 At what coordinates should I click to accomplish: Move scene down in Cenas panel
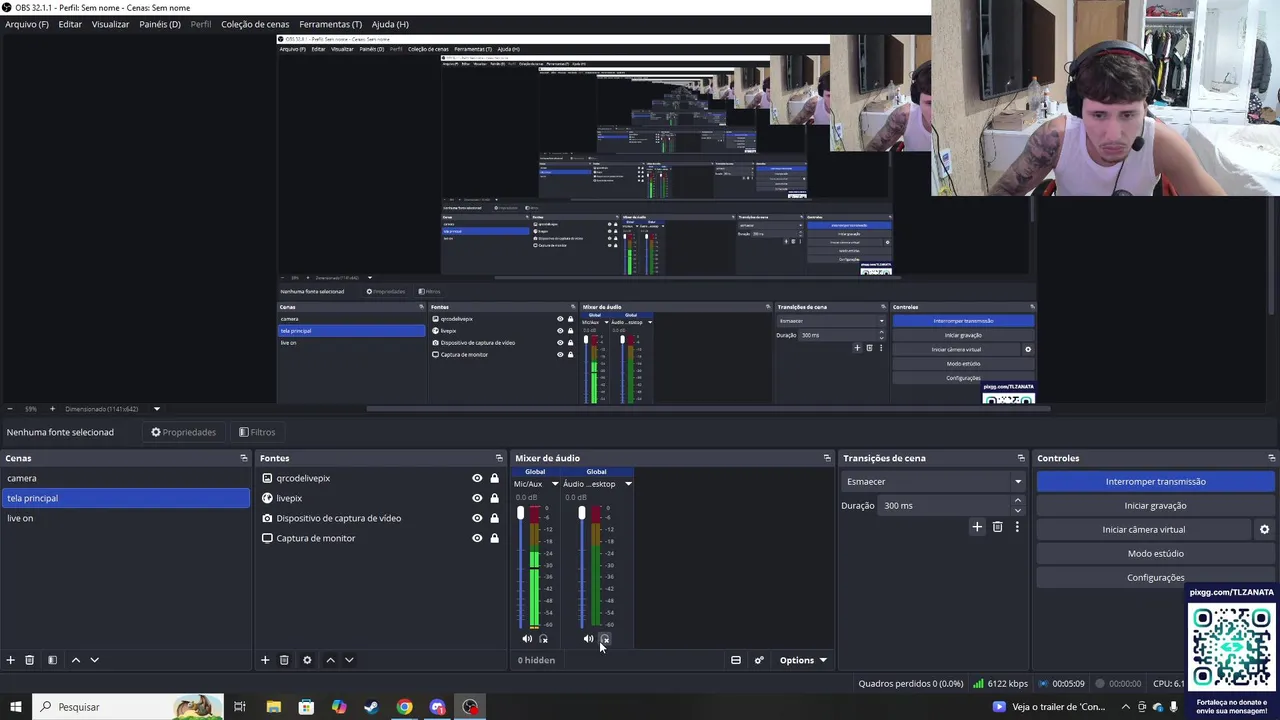pos(95,660)
